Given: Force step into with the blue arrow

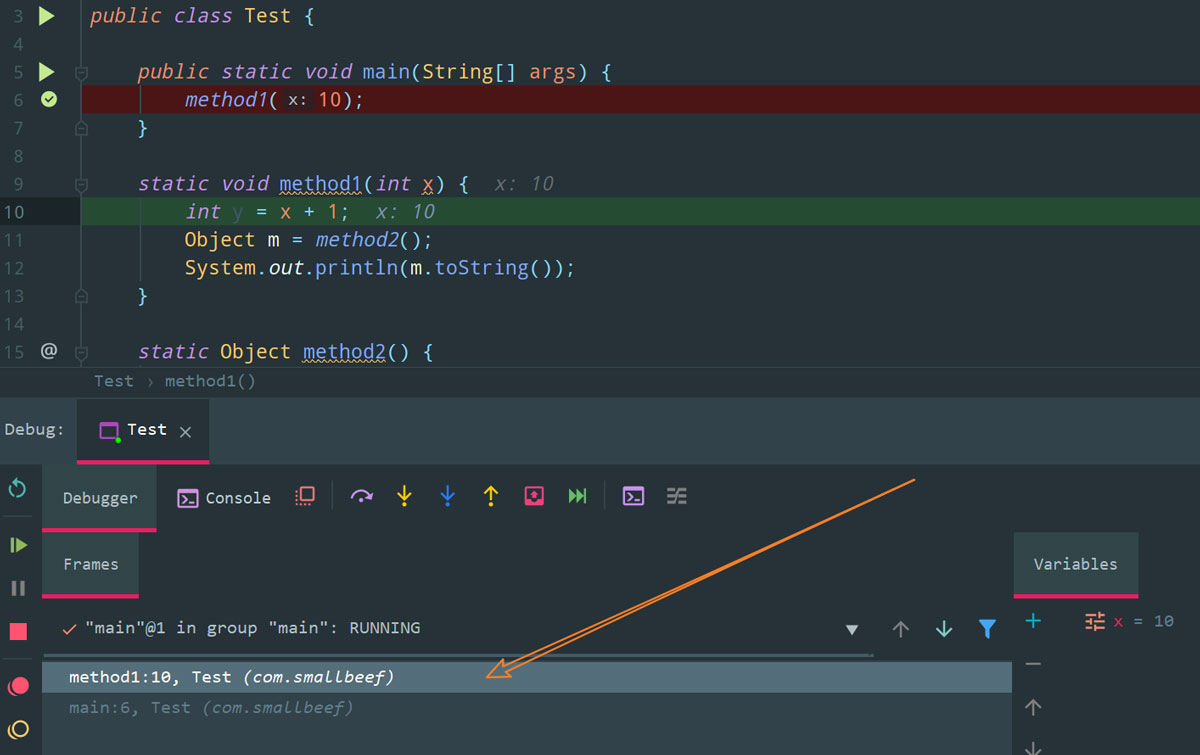Looking at the screenshot, I should click(447, 496).
